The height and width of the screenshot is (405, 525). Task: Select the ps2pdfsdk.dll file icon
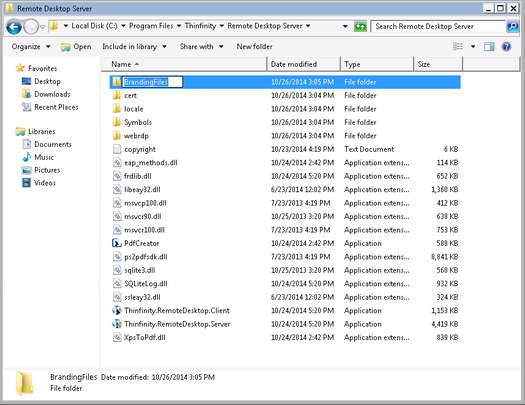pyautogui.click(x=117, y=257)
